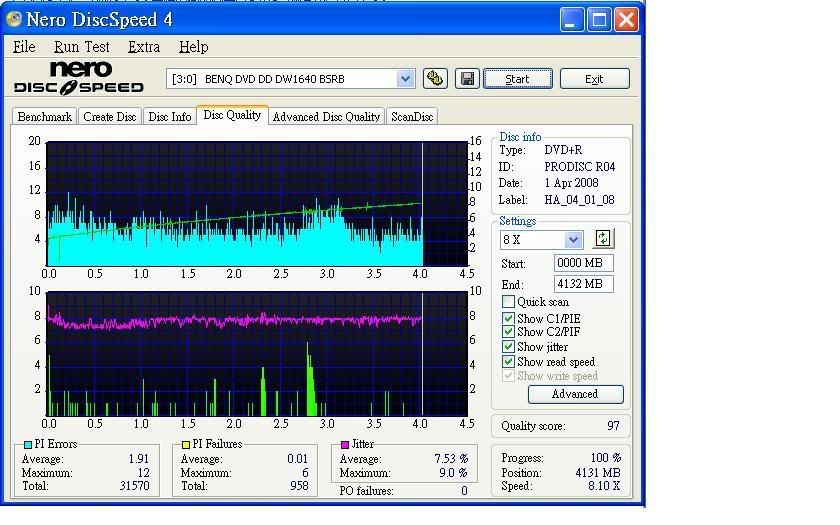
Task: Click the cyan PI Errors color swatch
Action: point(28,445)
